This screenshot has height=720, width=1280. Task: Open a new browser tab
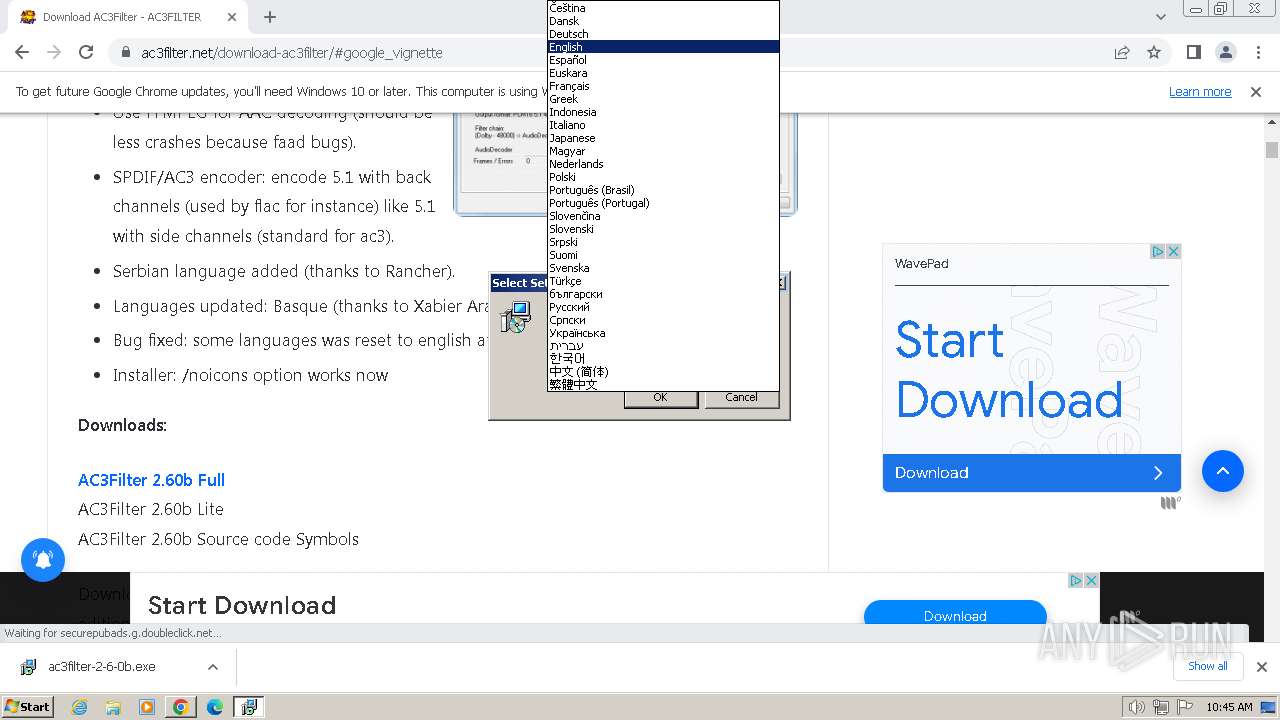(x=270, y=17)
